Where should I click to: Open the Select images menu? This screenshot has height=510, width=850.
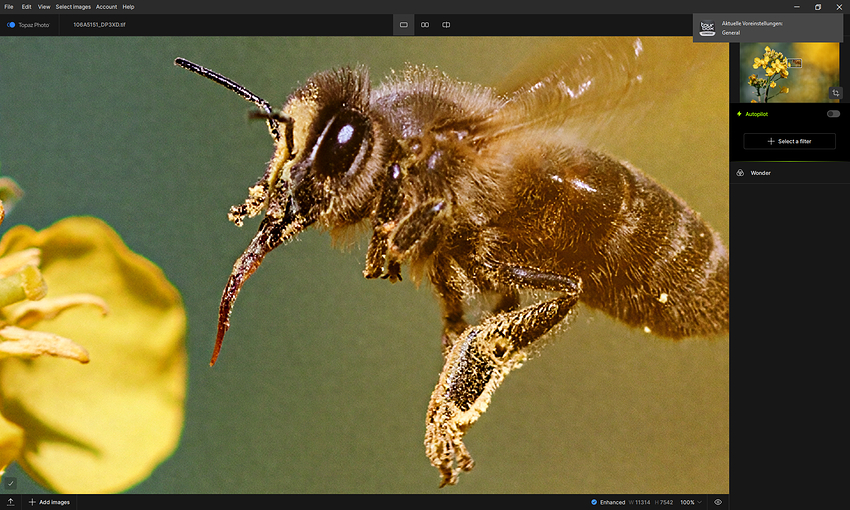click(x=73, y=7)
